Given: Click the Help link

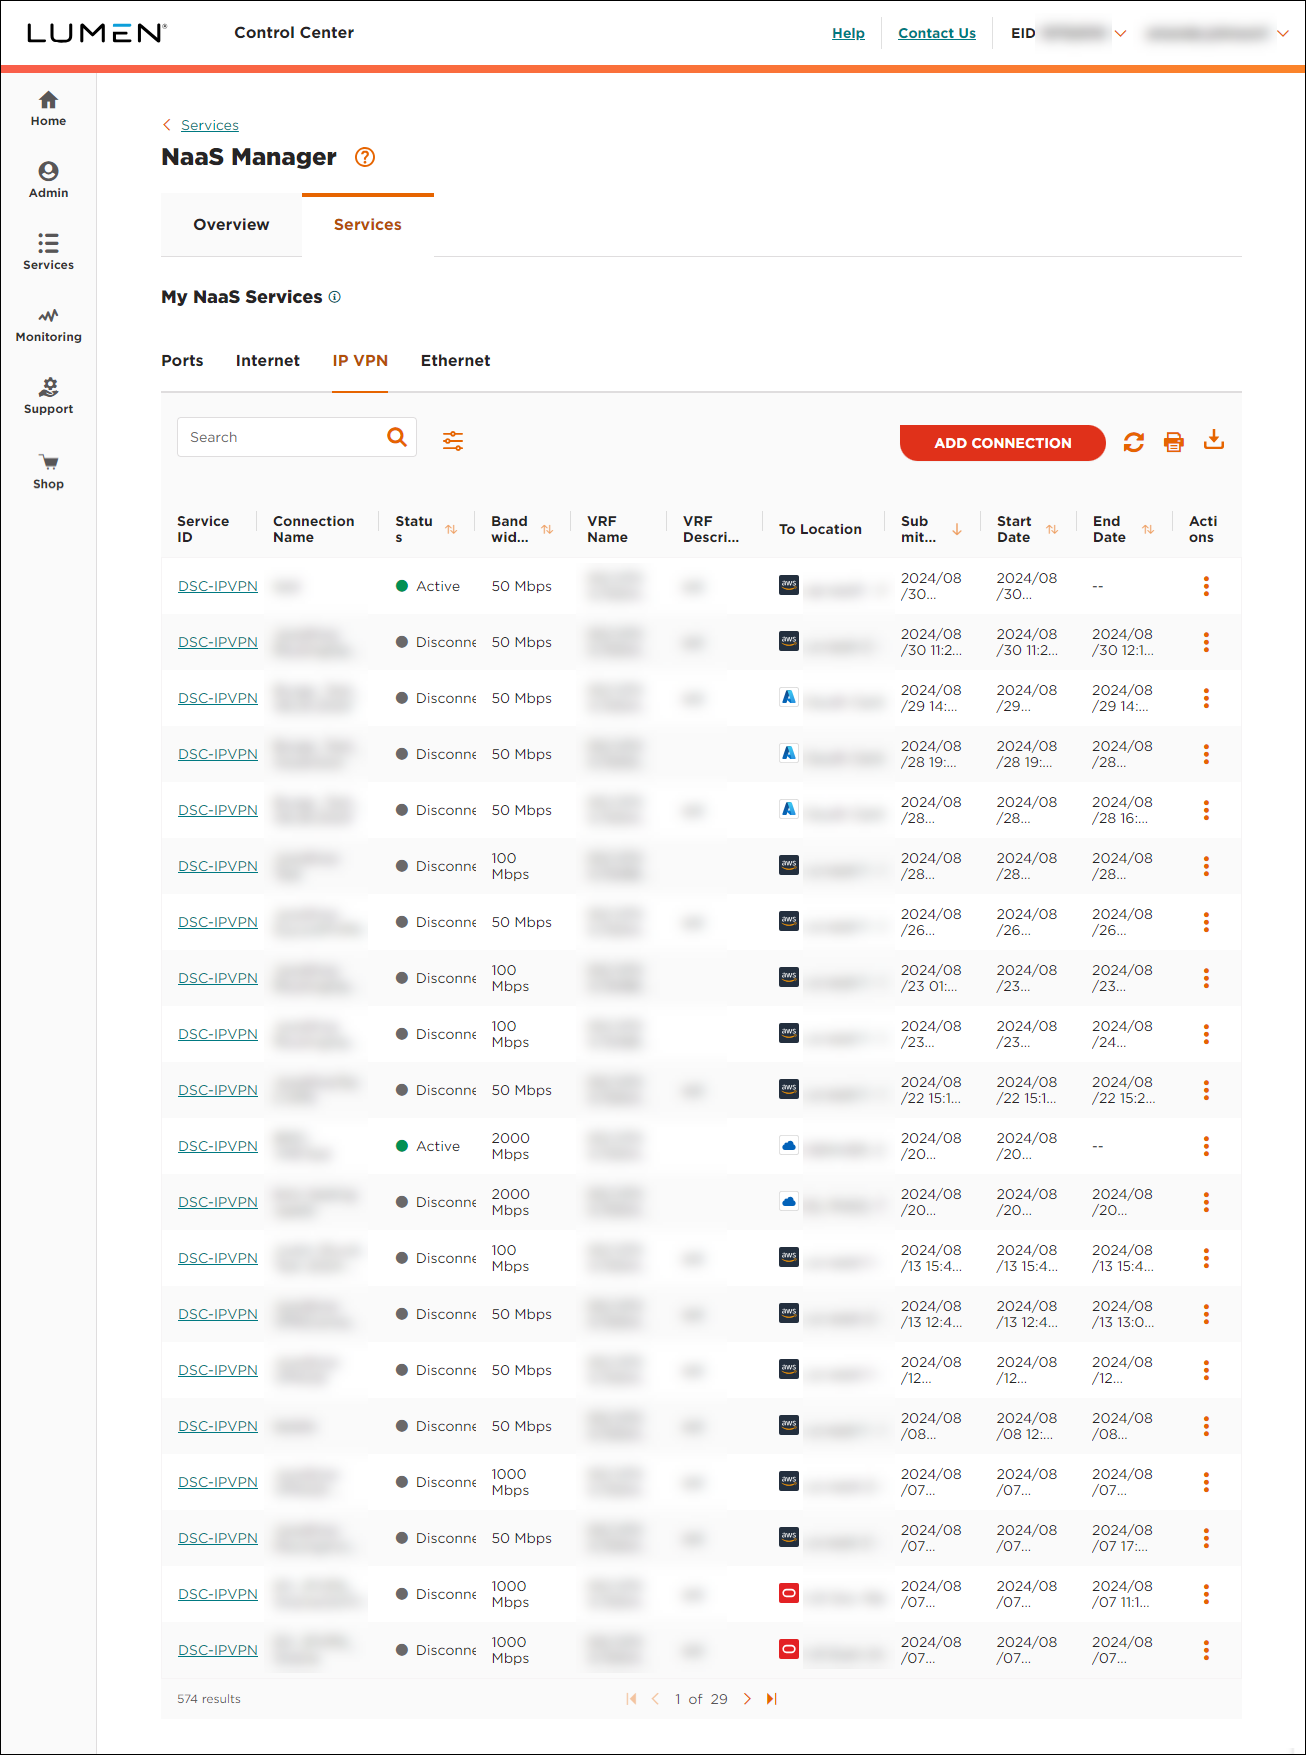Looking at the screenshot, I should tap(848, 33).
